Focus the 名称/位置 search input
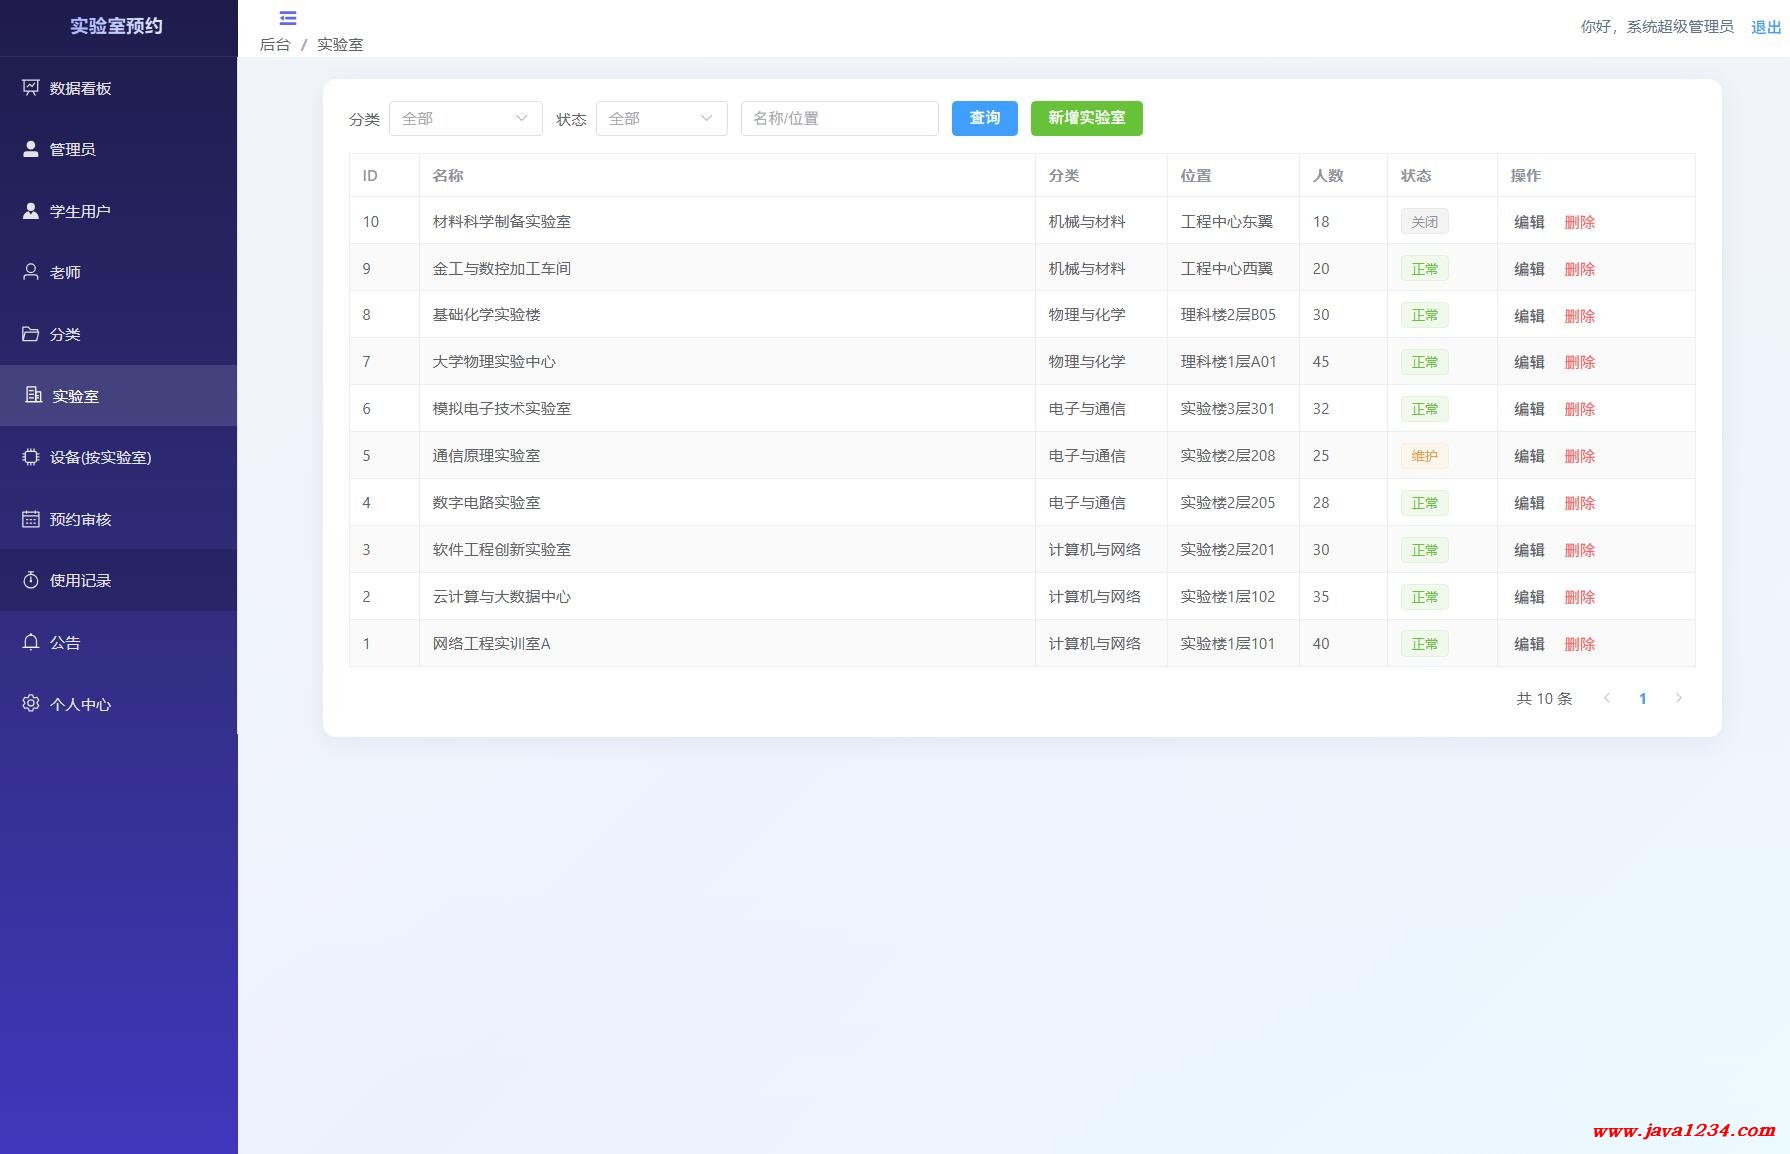Image resolution: width=1790 pixels, height=1154 pixels. tap(839, 118)
